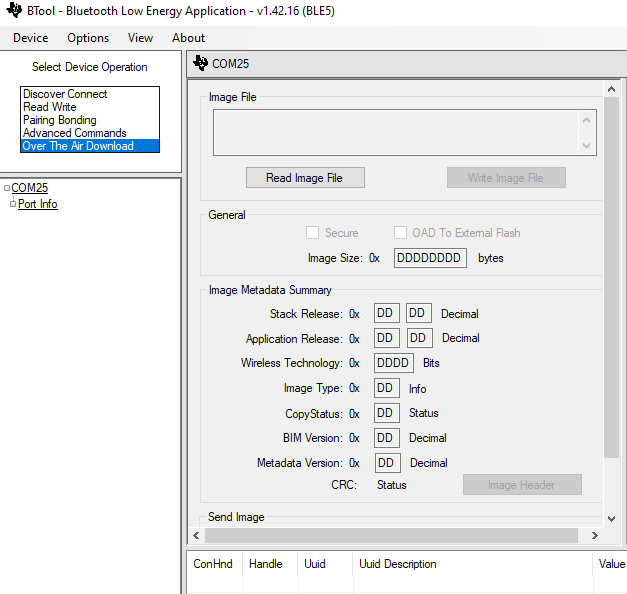Click the Uuid column header
This screenshot has height=594, width=627.
click(x=325, y=564)
